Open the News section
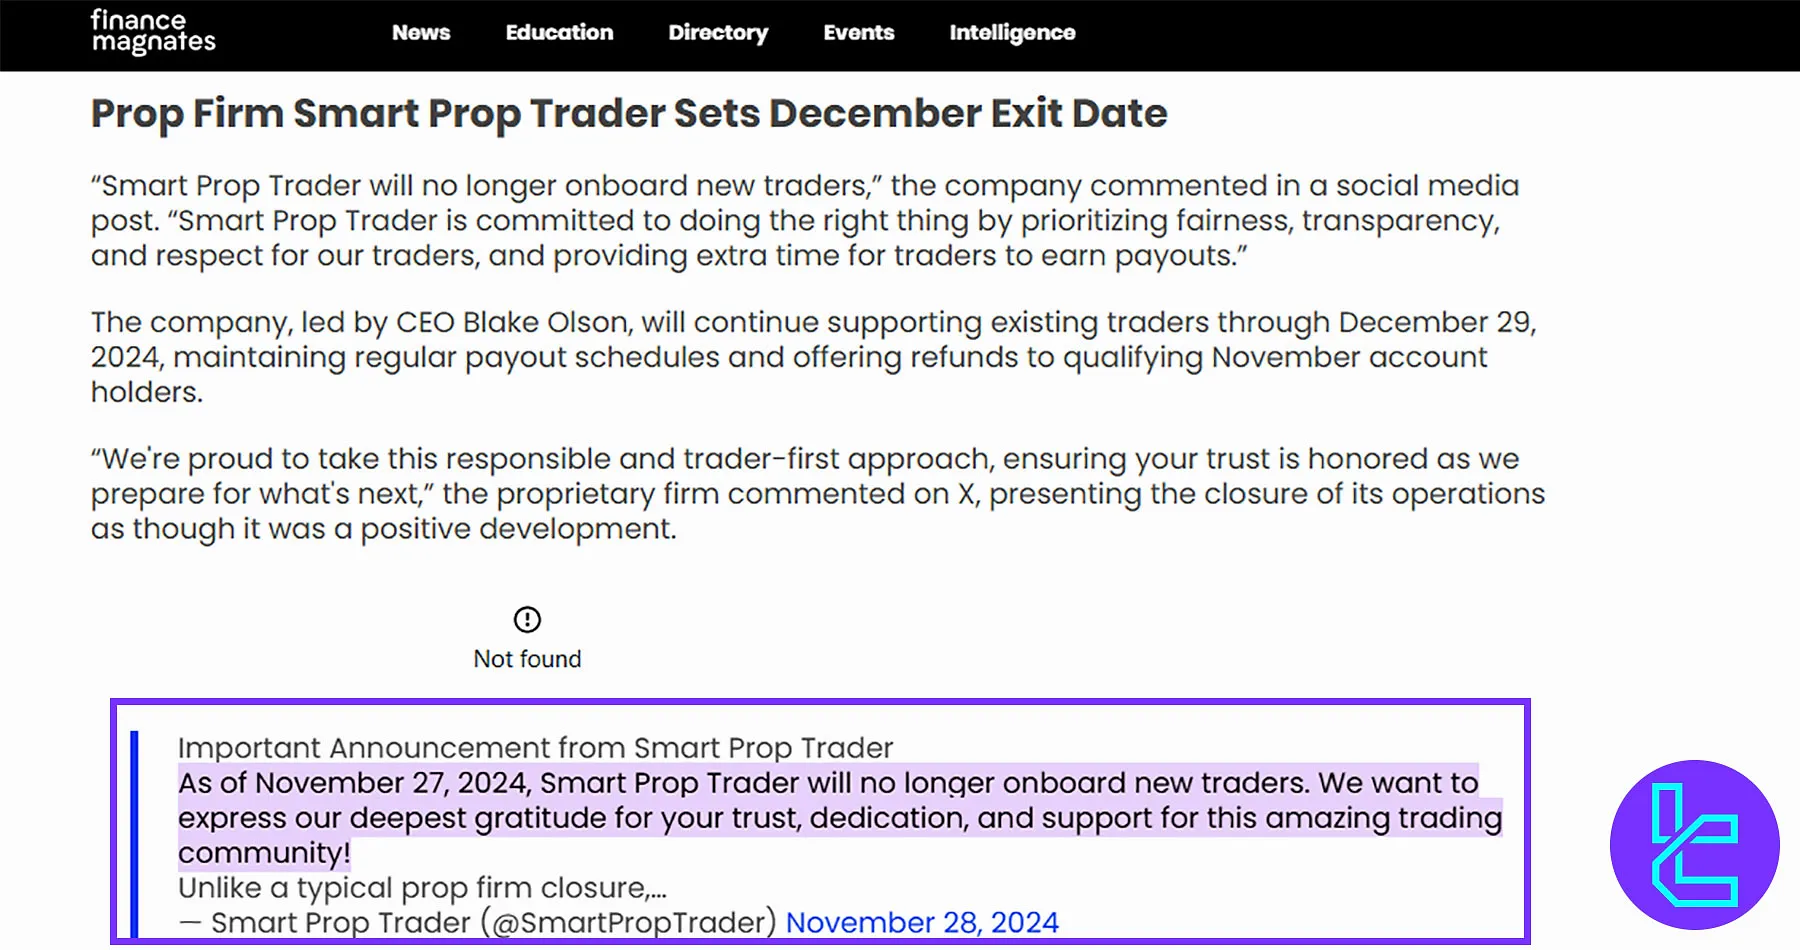The image size is (1800, 950). (420, 33)
